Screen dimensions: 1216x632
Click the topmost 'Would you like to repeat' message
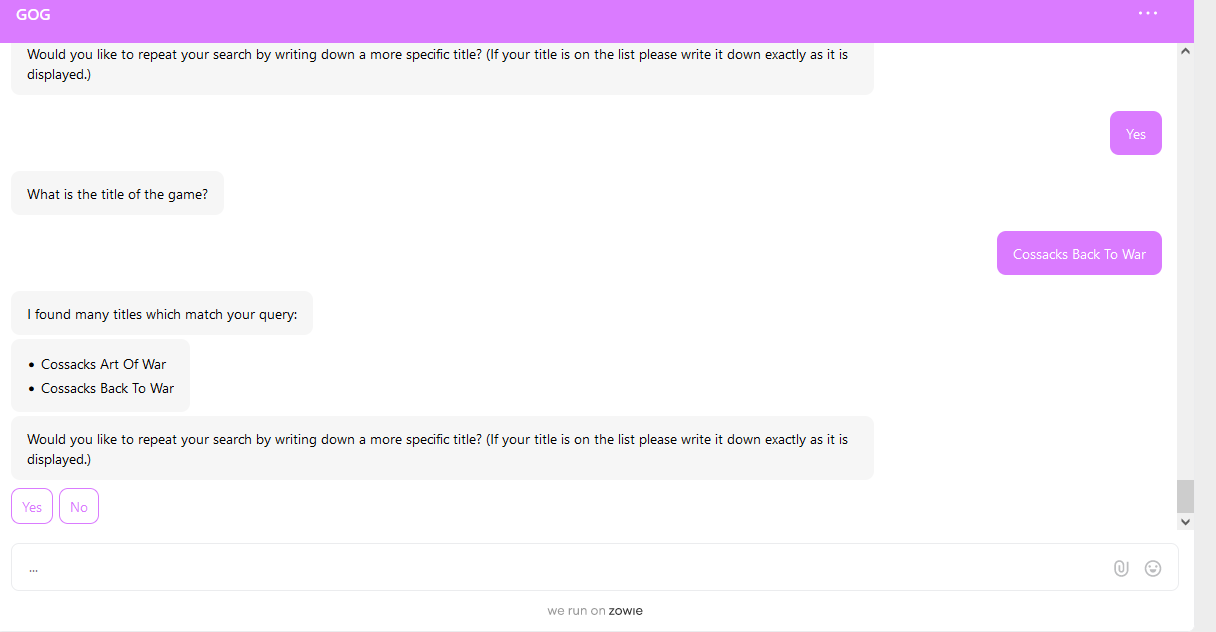coord(442,65)
